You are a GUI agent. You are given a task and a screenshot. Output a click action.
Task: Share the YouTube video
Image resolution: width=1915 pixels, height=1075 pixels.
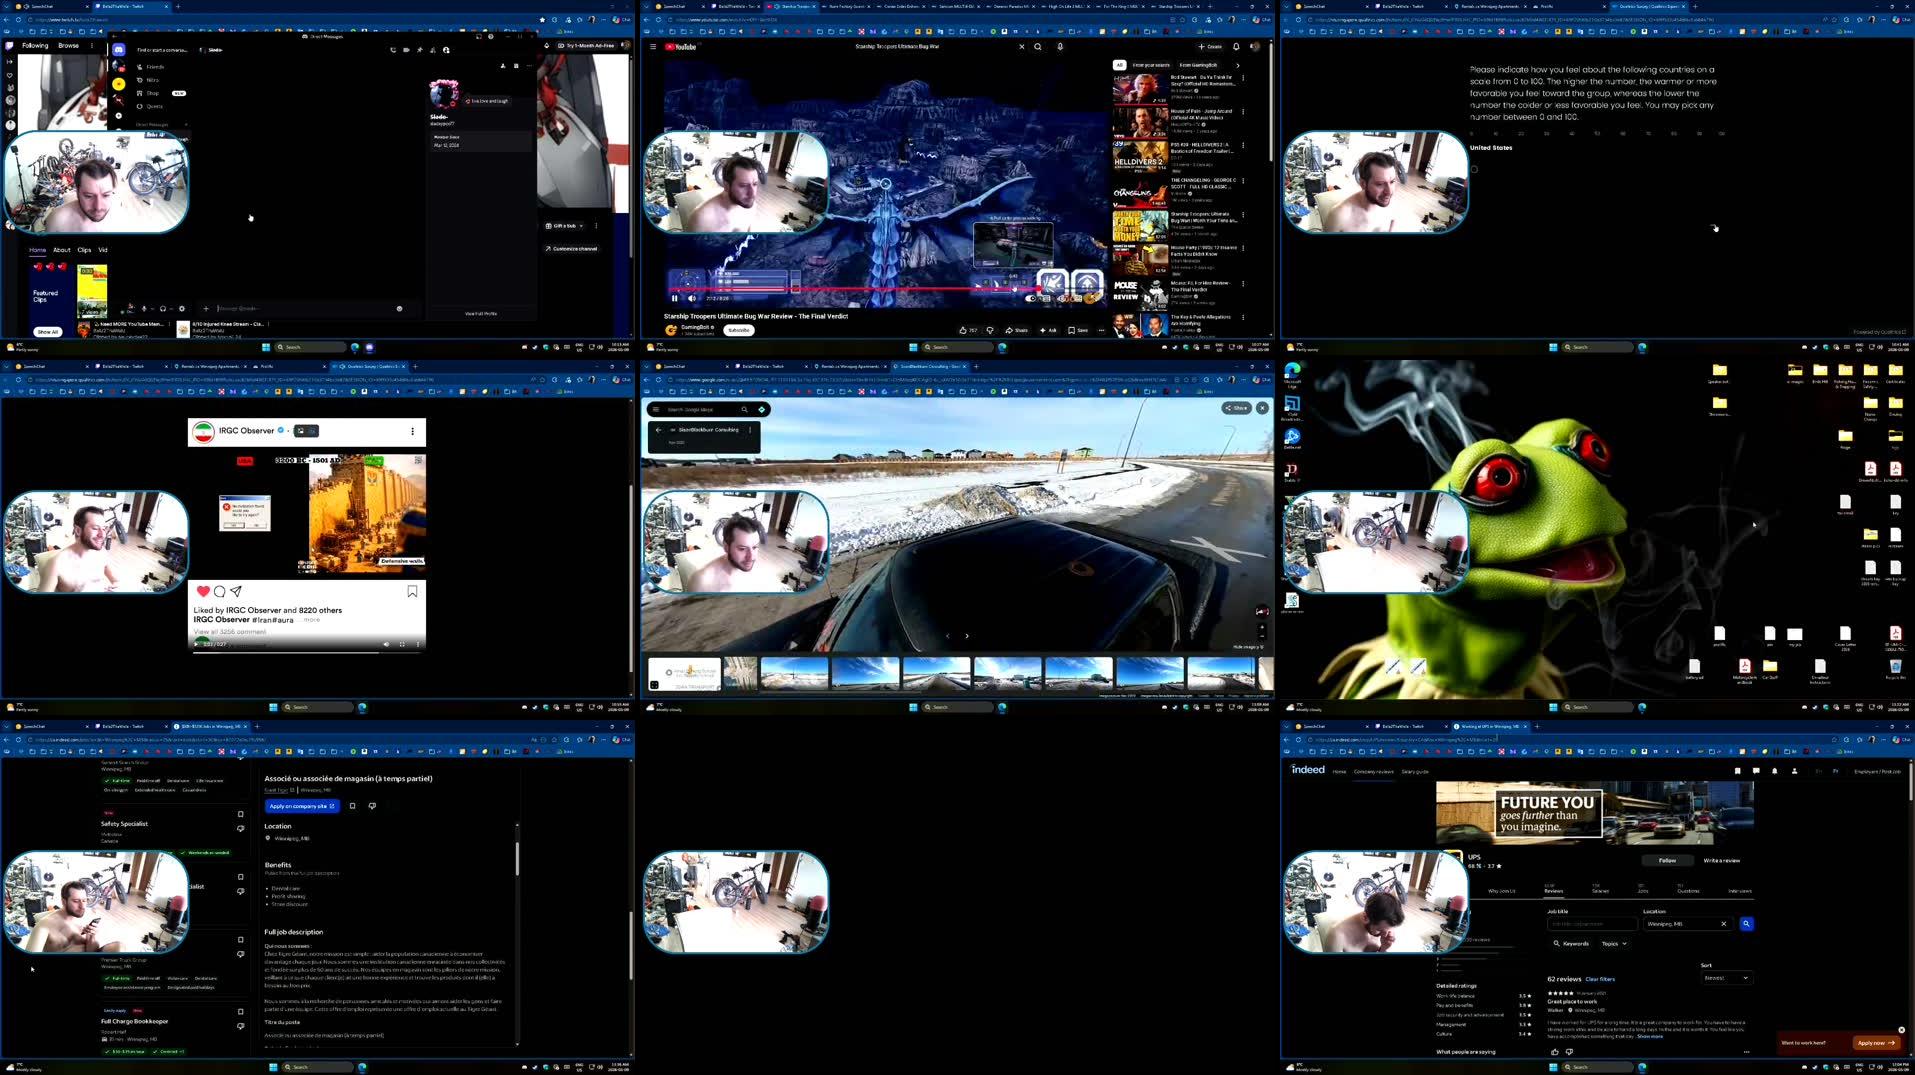click(1017, 330)
